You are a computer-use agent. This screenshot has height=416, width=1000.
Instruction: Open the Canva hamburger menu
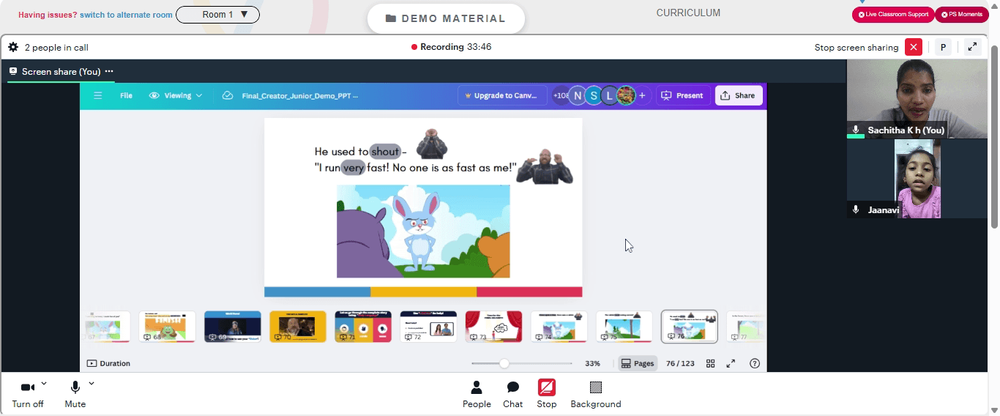(x=98, y=96)
